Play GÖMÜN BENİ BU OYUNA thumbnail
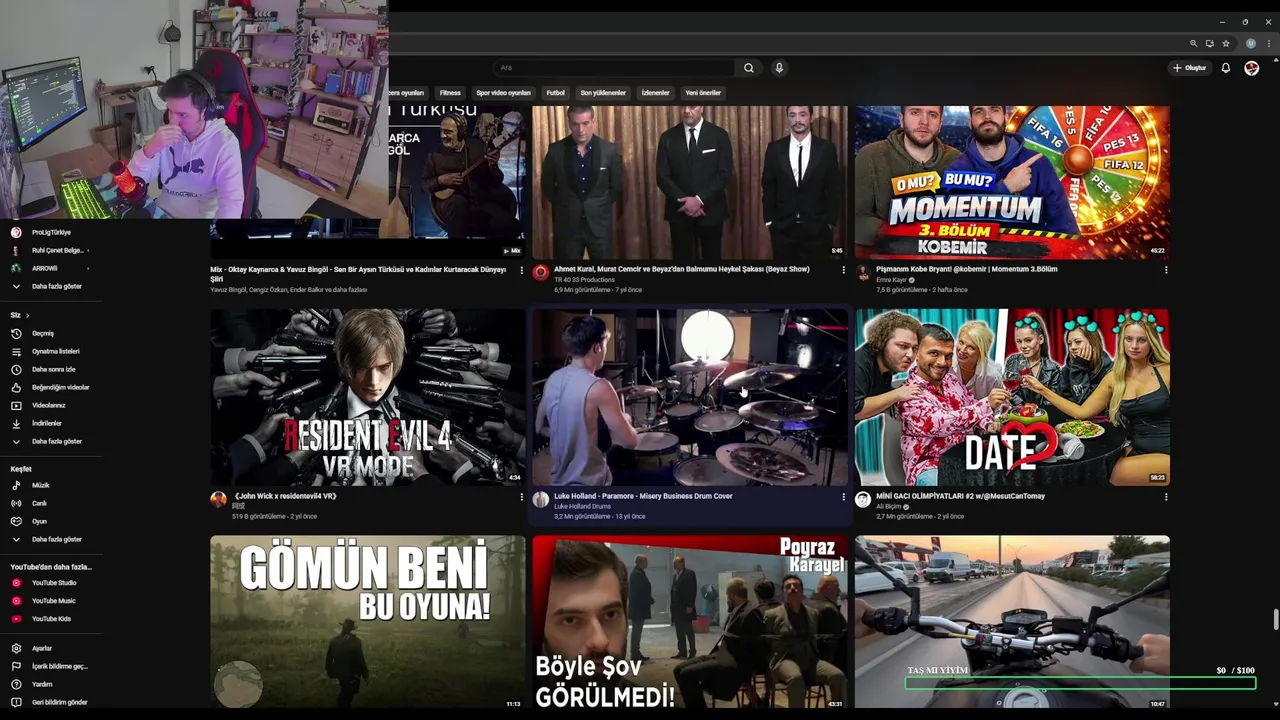1280x720 pixels. tap(367, 622)
